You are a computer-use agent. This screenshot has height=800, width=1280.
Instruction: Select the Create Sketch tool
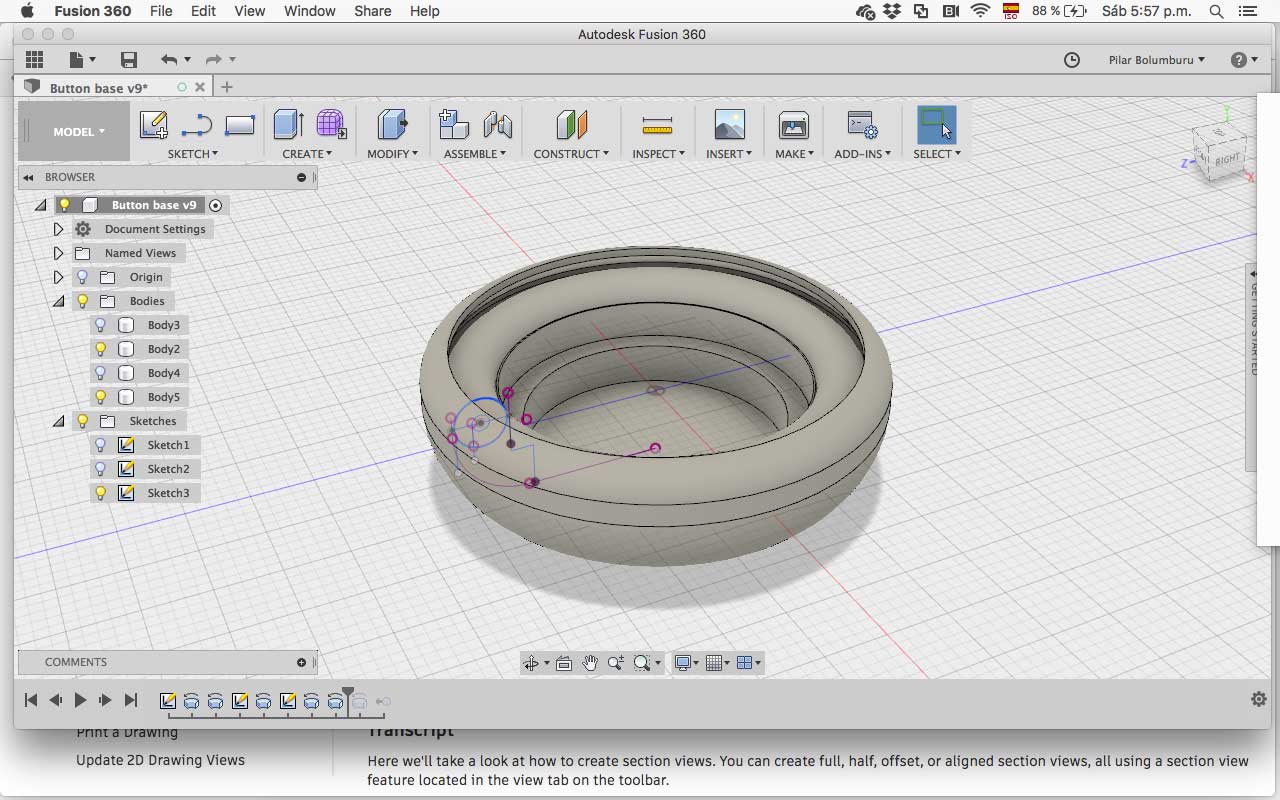click(153, 125)
